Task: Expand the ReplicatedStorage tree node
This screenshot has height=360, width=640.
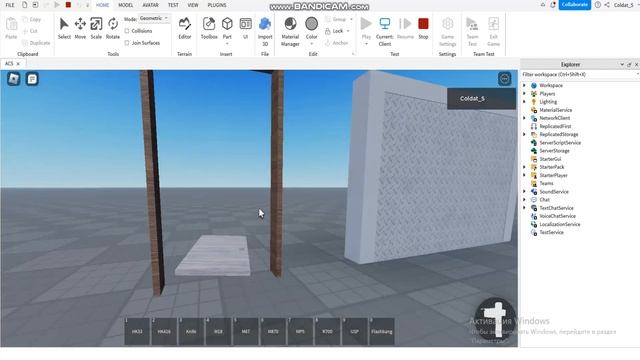Action: pos(524,134)
